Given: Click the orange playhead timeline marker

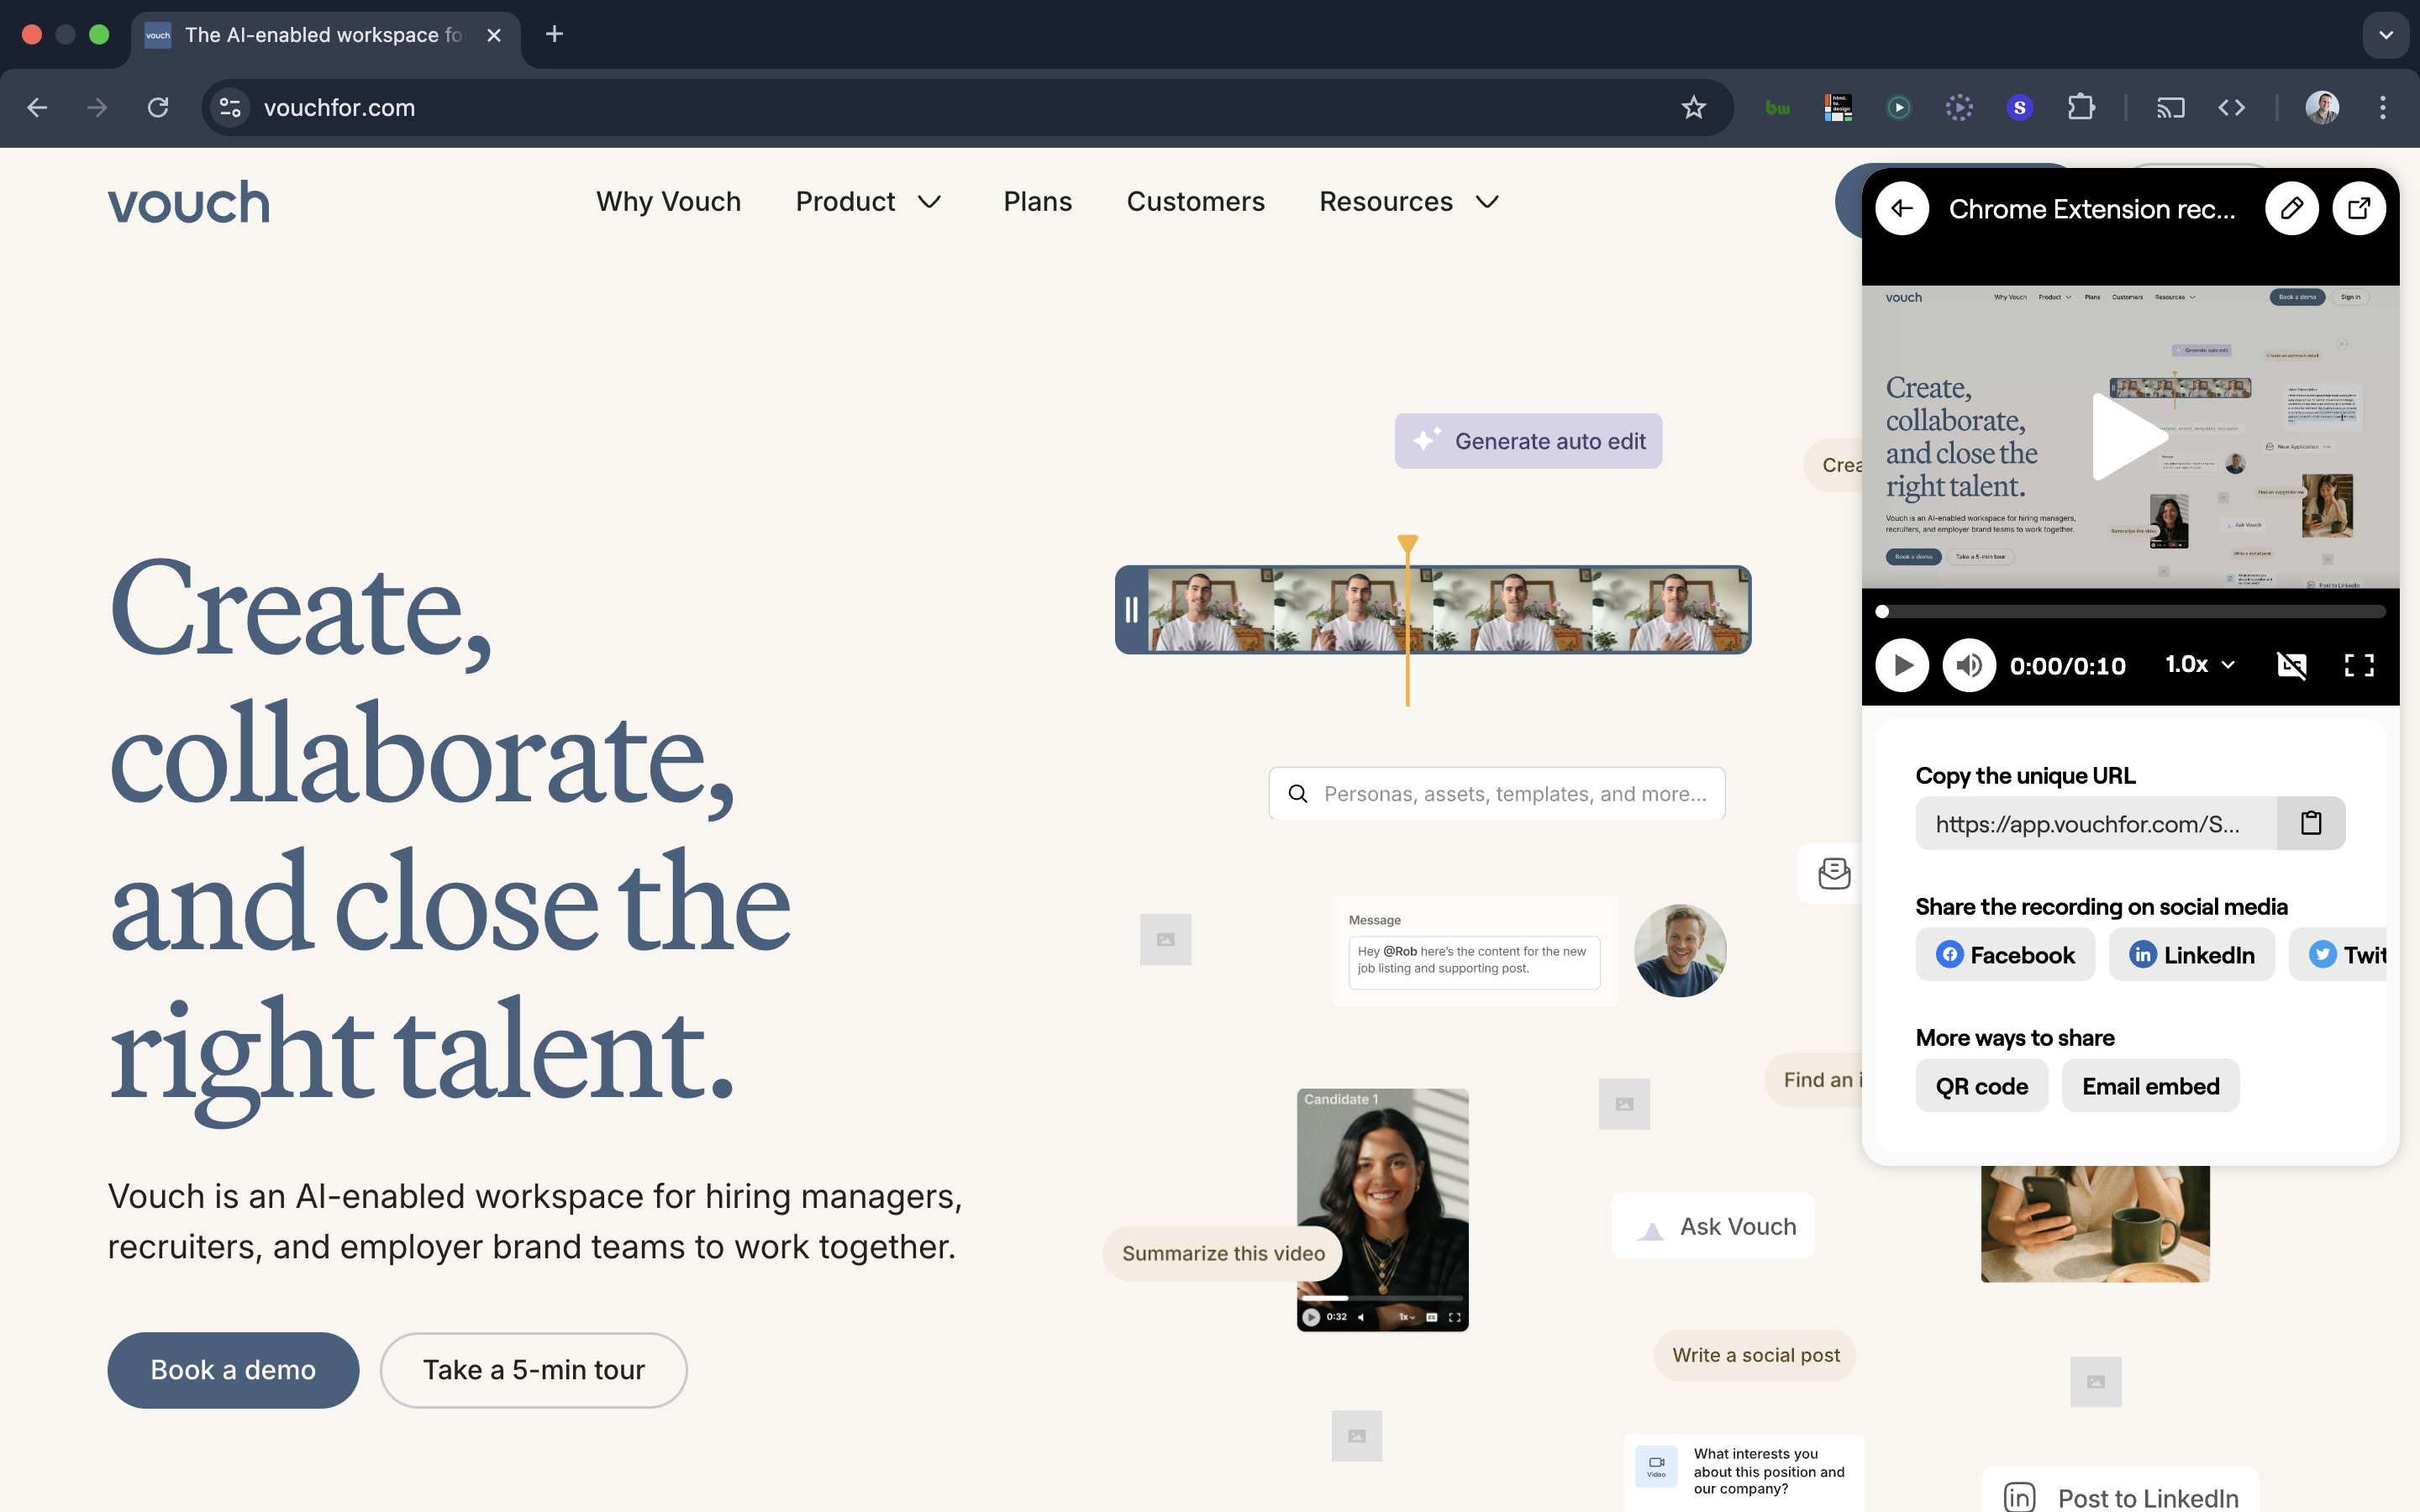Looking at the screenshot, I should coord(1407,620).
